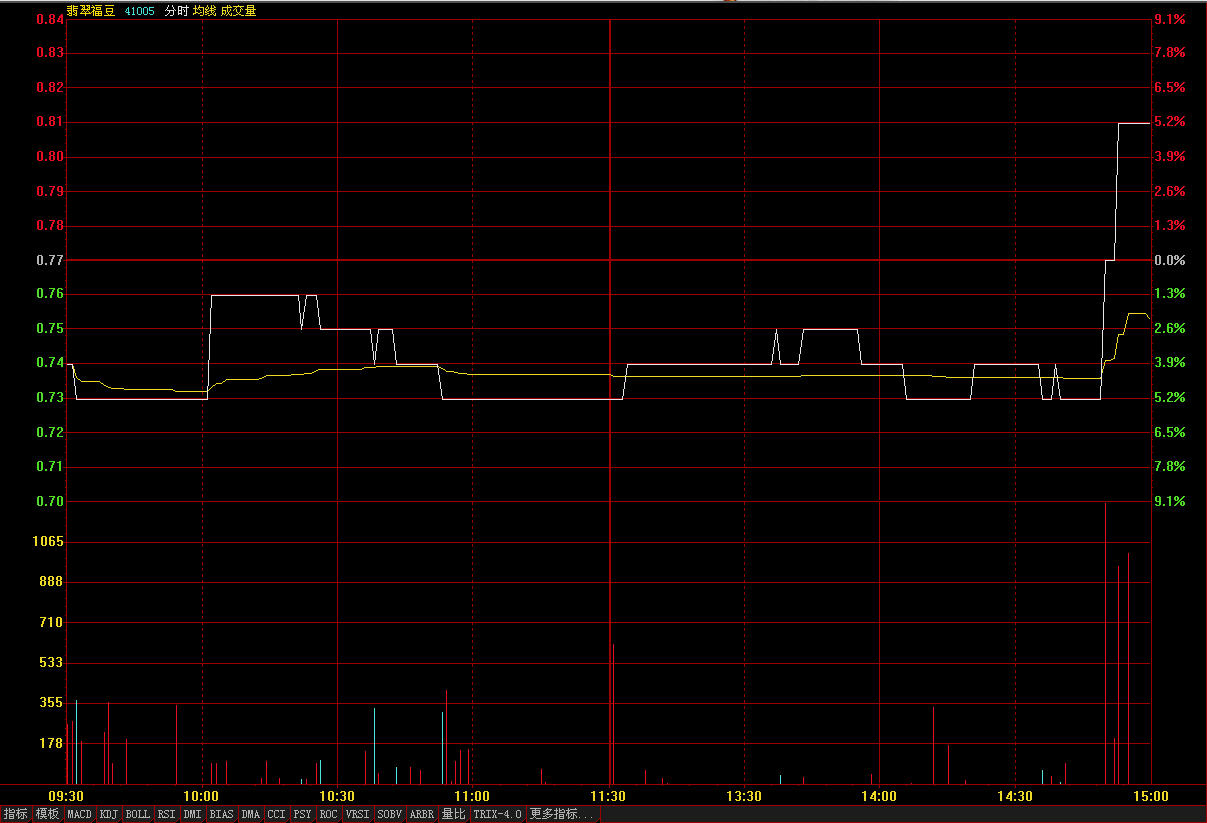
Task: Switch to the KDJ indicator tab
Action: point(109,814)
